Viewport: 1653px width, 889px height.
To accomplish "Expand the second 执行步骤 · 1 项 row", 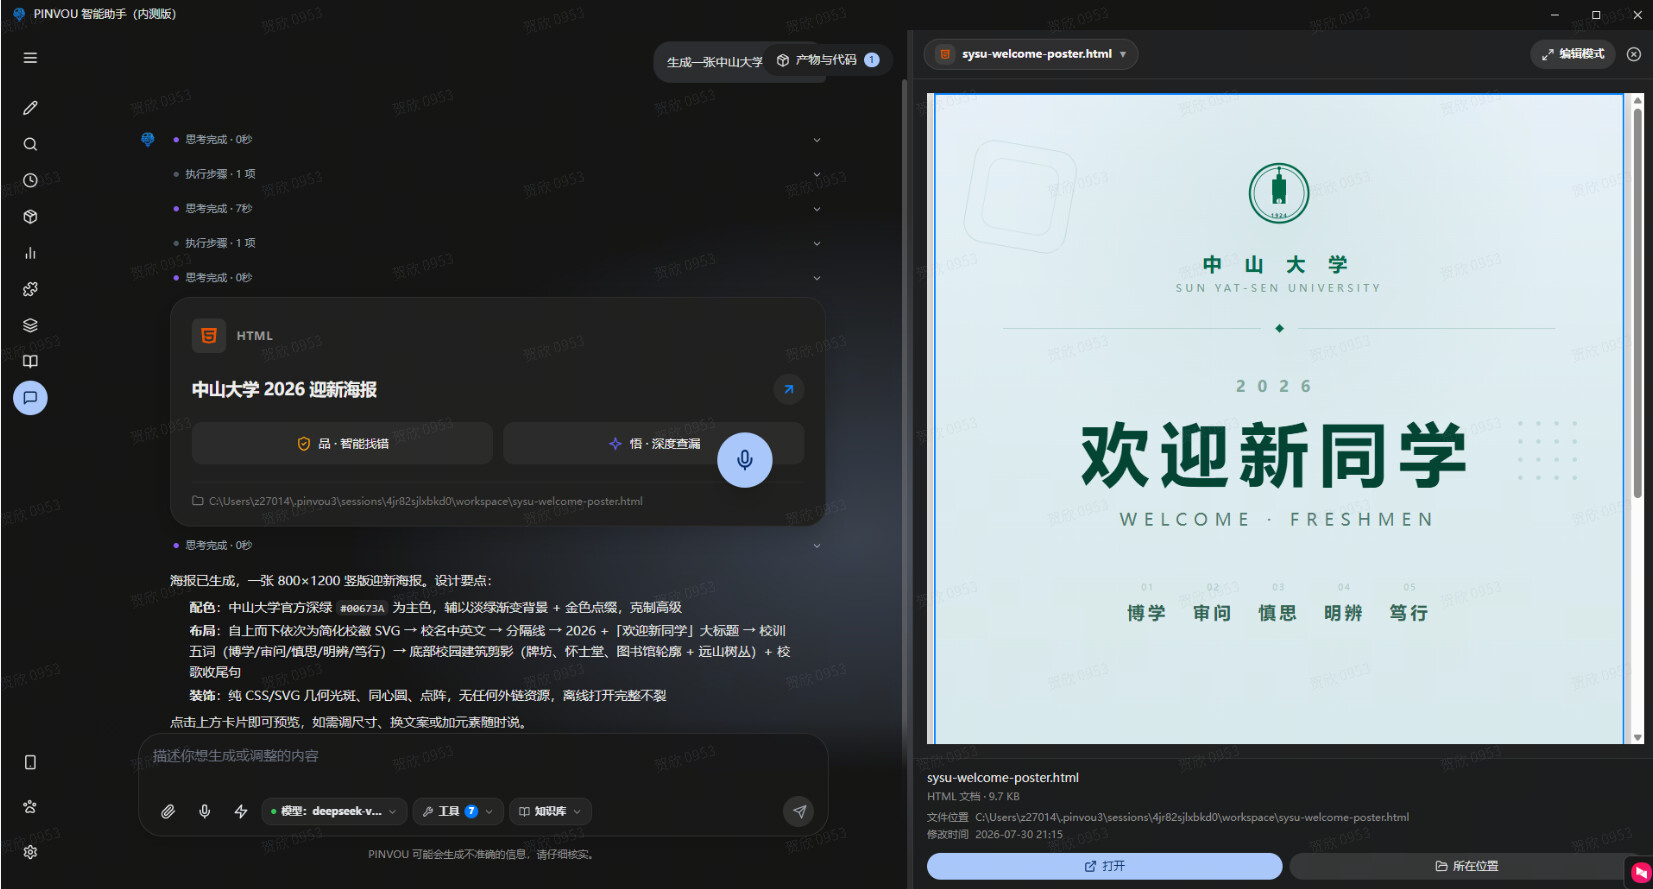I will click(x=497, y=243).
